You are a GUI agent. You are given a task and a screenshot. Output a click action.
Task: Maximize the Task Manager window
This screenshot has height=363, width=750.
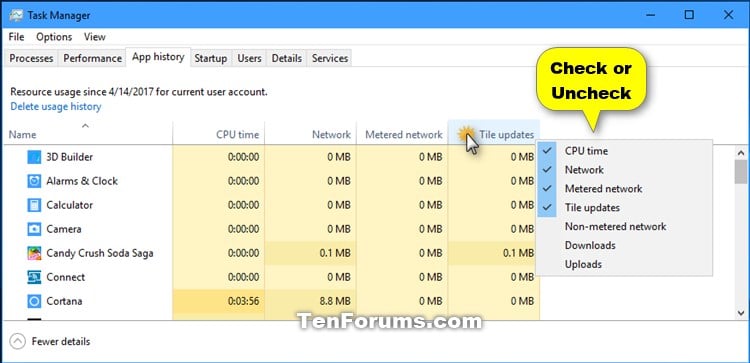point(689,15)
